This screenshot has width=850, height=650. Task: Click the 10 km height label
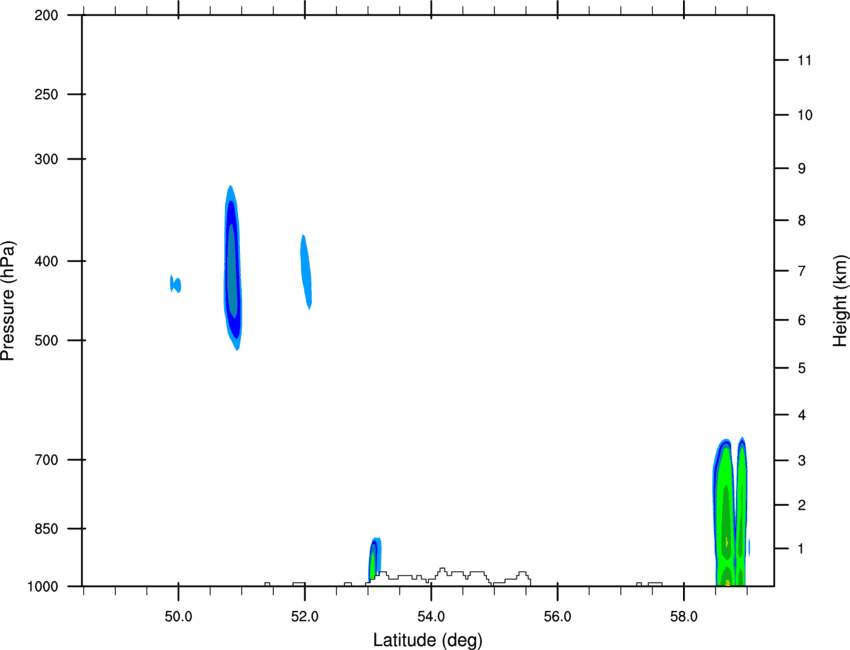click(x=805, y=115)
